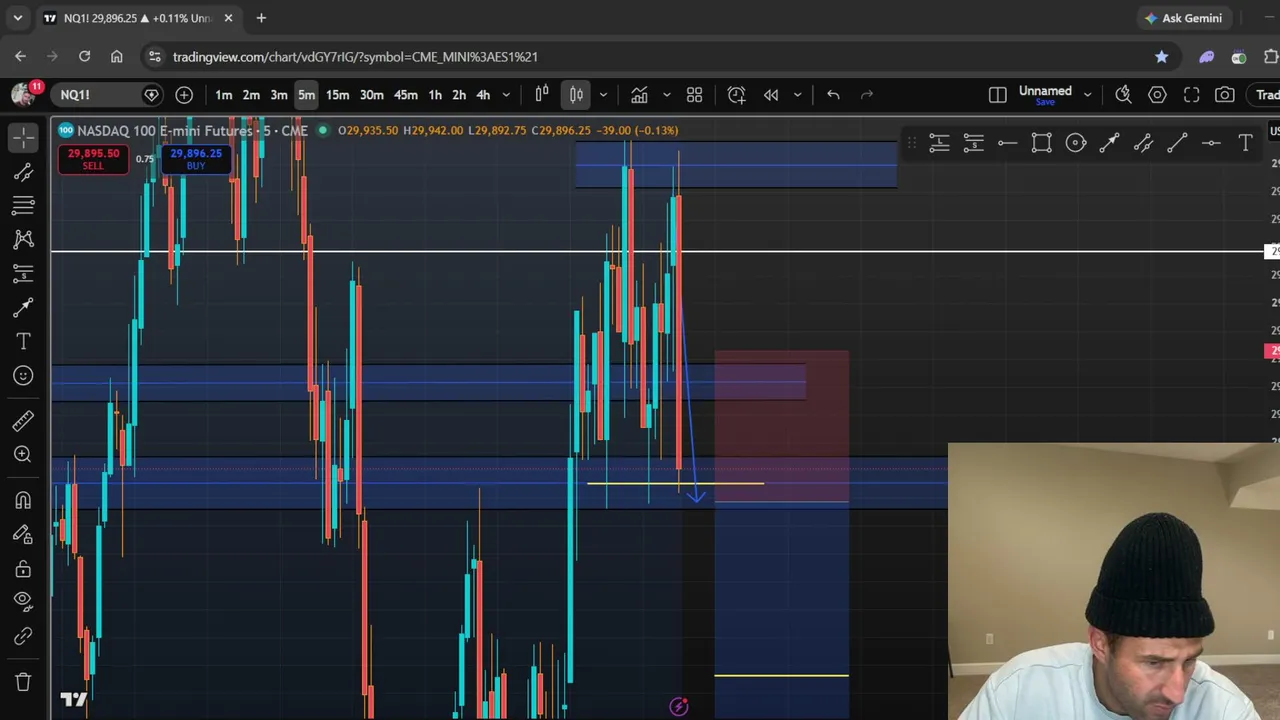Toggle lock all drawings
Screen dimensions: 1280x720
click(x=23, y=568)
